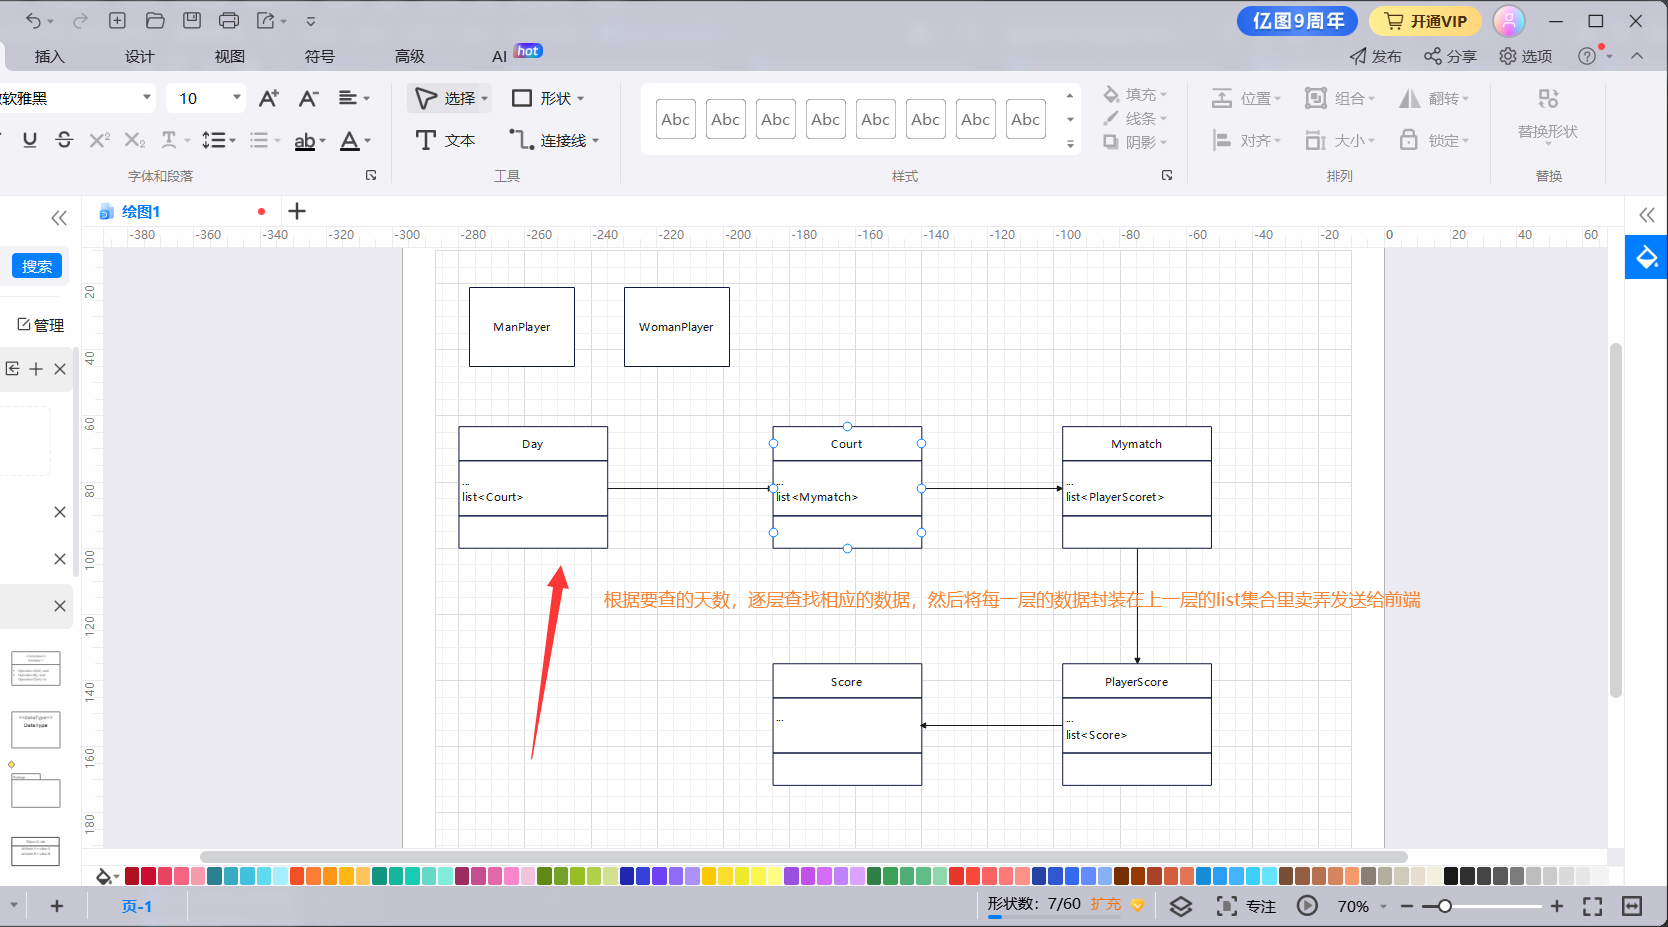Open the layers icon in the status bar
Image resolution: width=1668 pixels, height=927 pixels.
point(1181,906)
